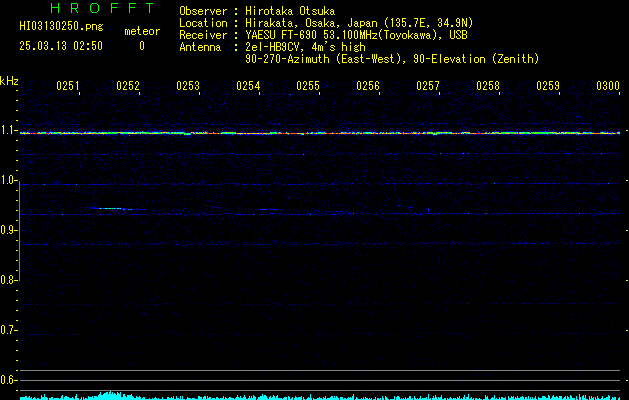Click the 1.0 kHz axis label
Viewport: 629px width, 400px height.
click(x=8, y=180)
